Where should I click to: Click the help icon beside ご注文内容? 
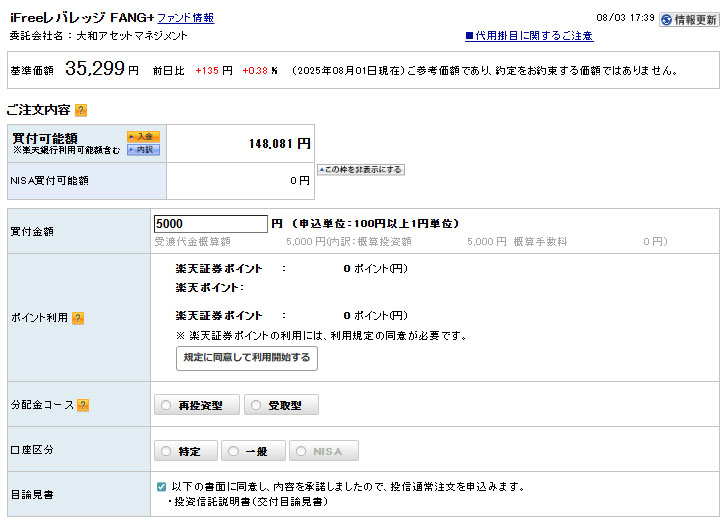pyautogui.click(x=81, y=111)
